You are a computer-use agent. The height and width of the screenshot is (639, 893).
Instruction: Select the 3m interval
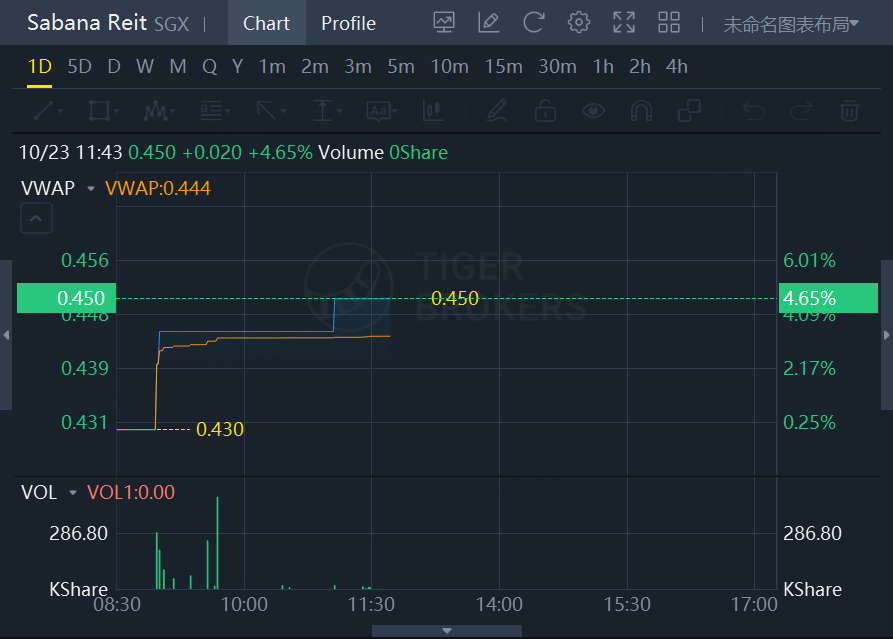(x=358, y=67)
